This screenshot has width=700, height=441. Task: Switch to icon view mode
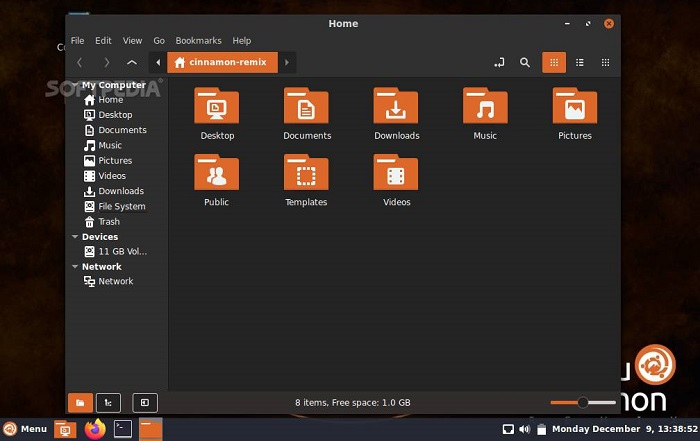point(553,63)
